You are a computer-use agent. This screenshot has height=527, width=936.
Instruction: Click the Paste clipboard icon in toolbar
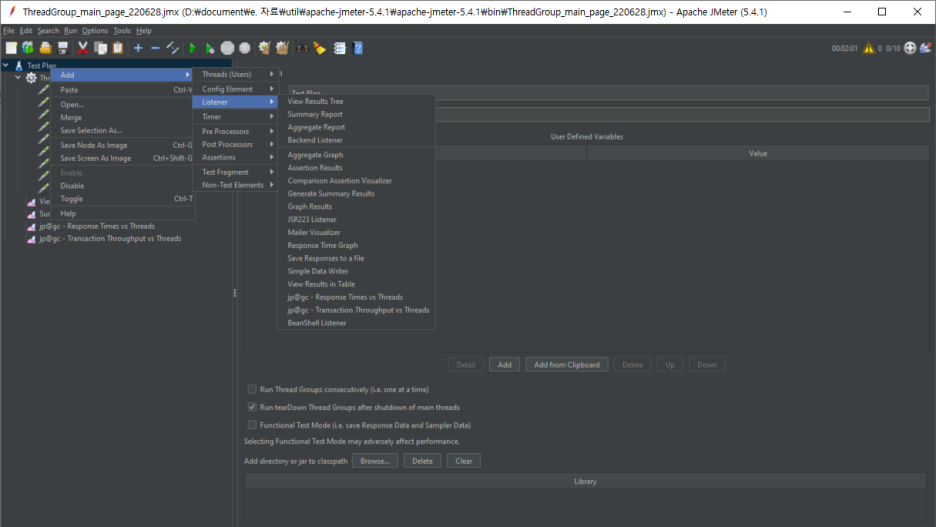point(118,48)
